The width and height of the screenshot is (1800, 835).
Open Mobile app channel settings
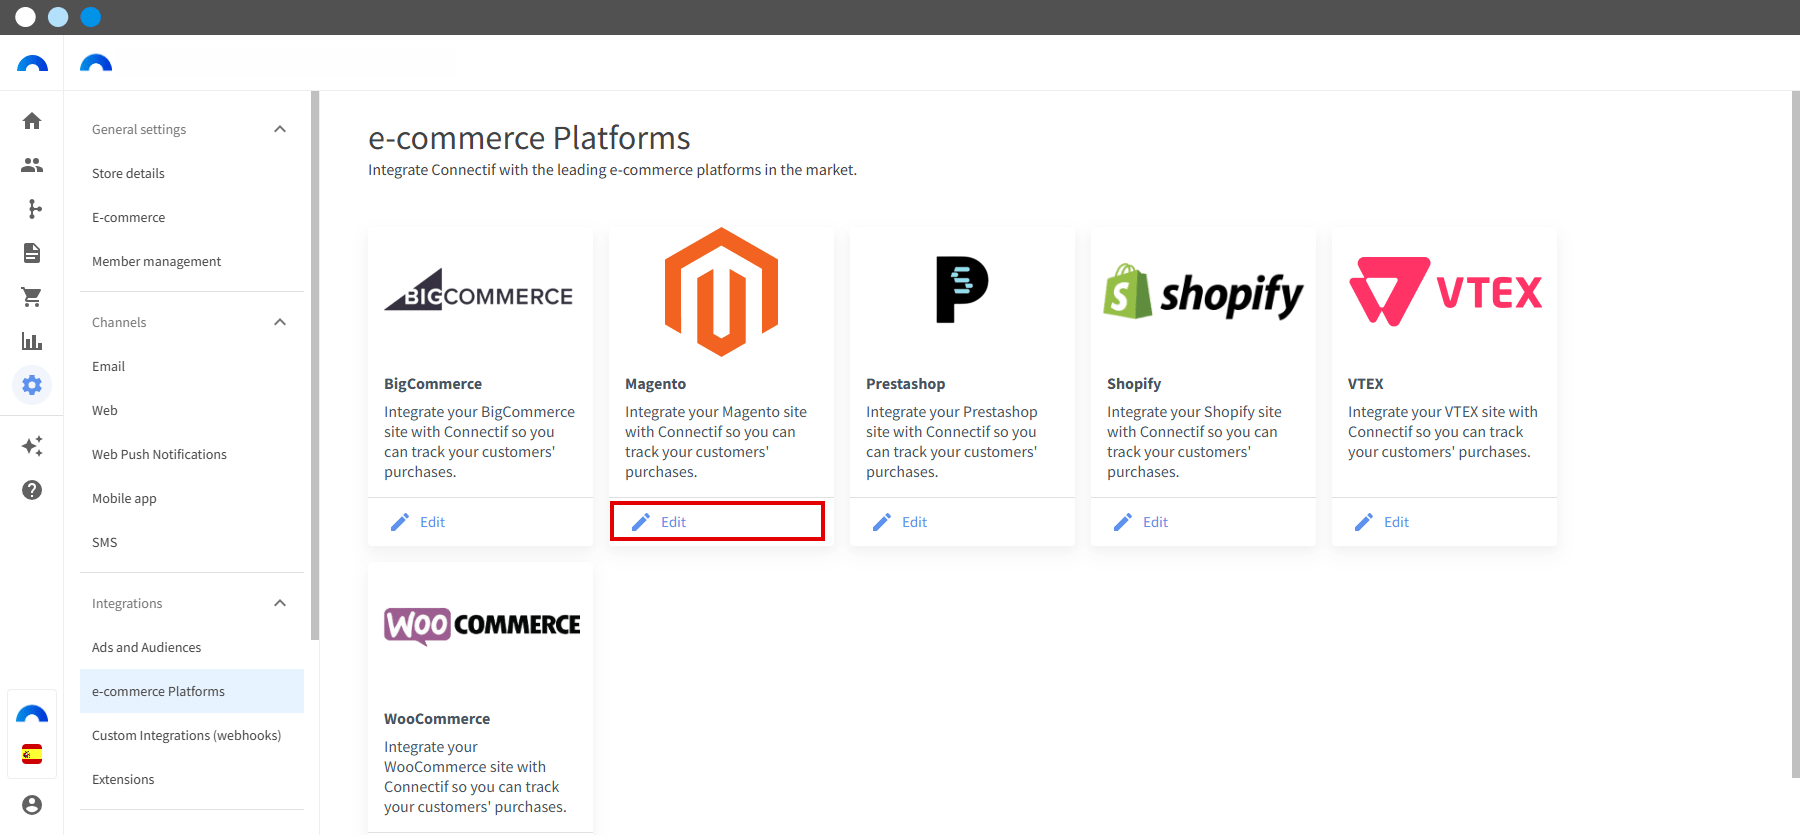pyautogui.click(x=192, y=498)
